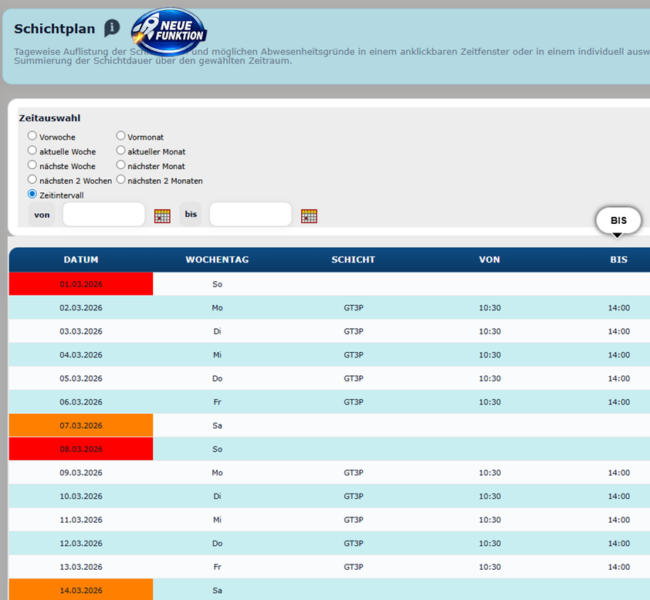The image size is (650, 600).
Task: Click the orange 07.03.2026 date cell
Action: click(81, 425)
